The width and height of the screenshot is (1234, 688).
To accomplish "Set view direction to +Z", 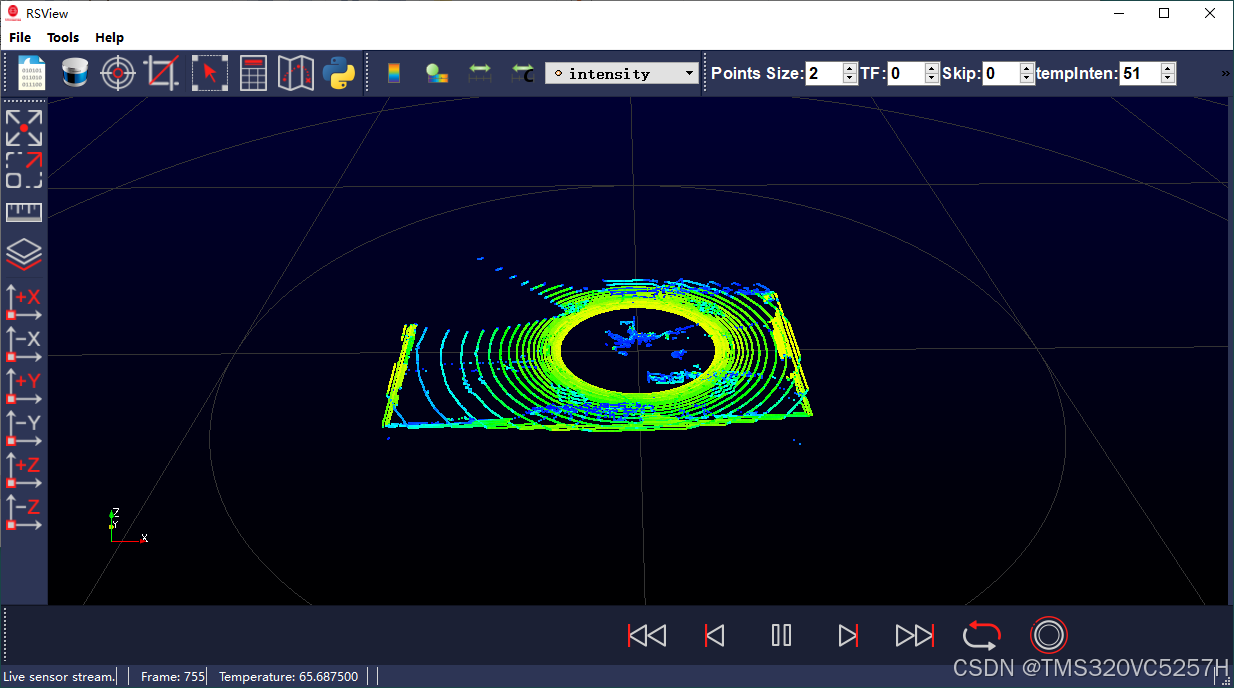I will point(24,470).
